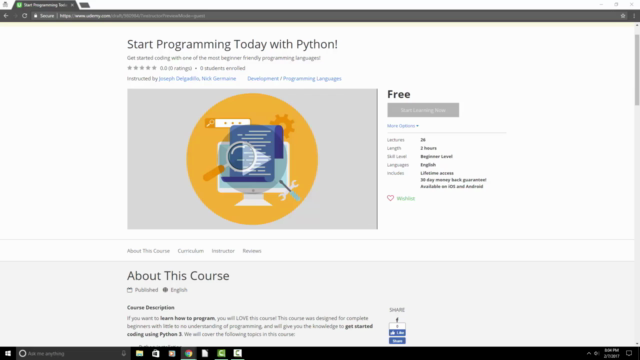This screenshot has width=640, height=360.
Task: Go to Programming Languages category
Action: pyautogui.click(x=312, y=78)
